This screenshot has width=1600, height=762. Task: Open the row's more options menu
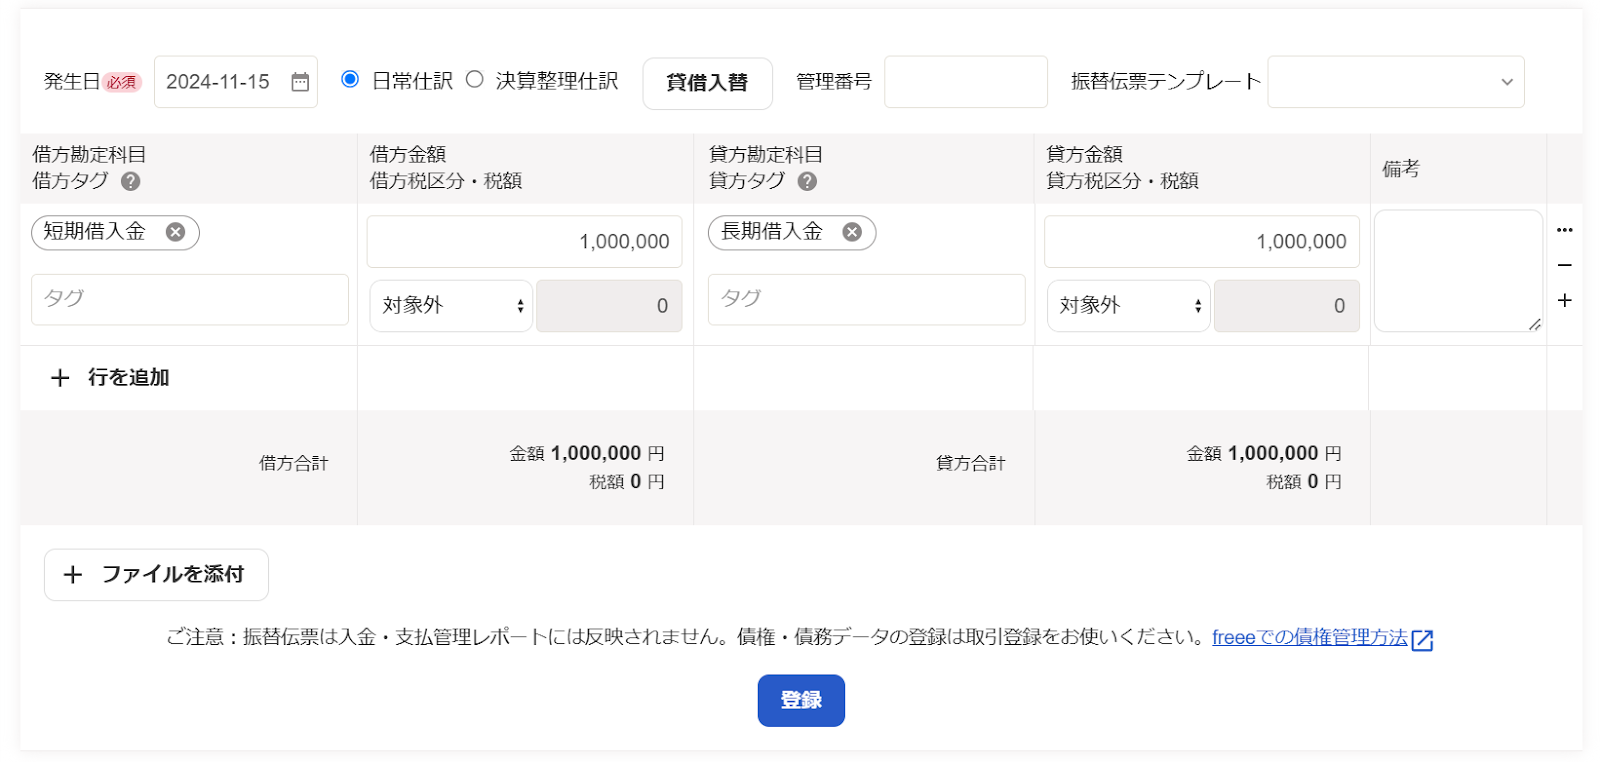click(1565, 230)
